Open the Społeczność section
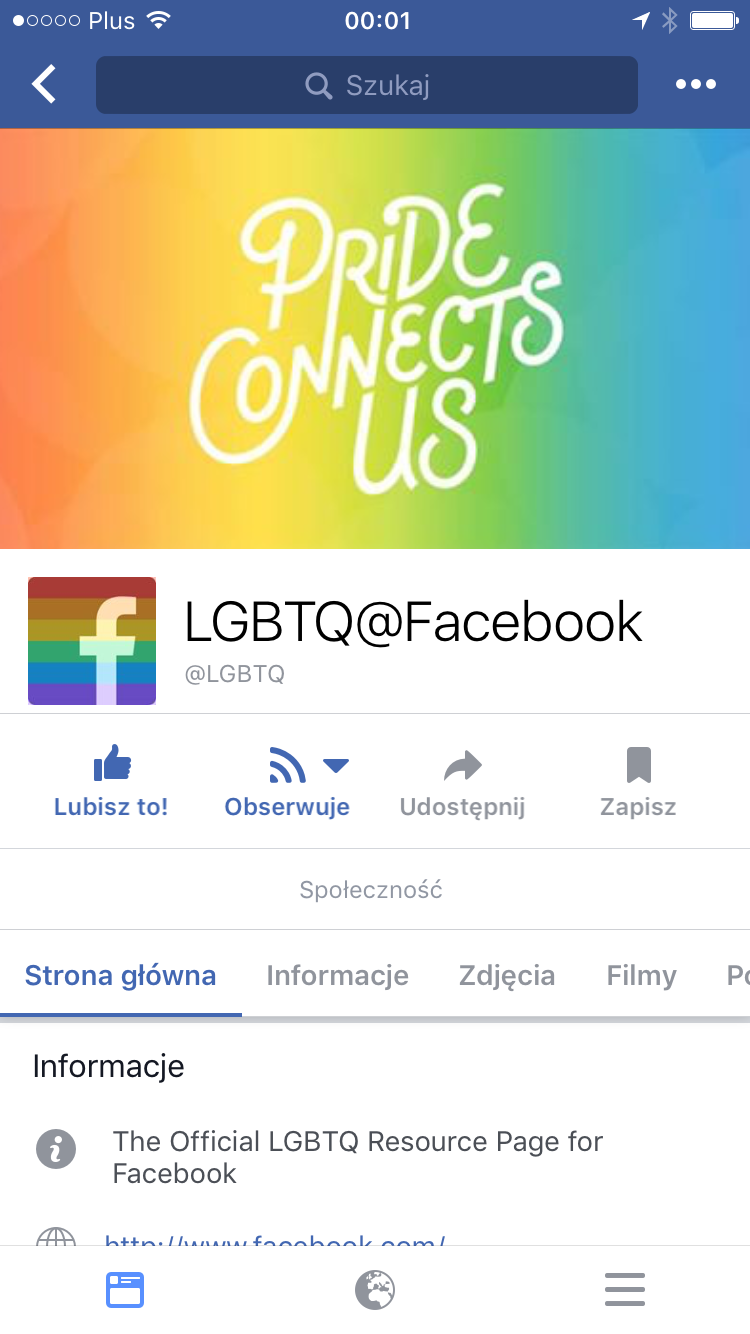Image resolution: width=750 pixels, height=1334 pixels. click(x=371, y=890)
